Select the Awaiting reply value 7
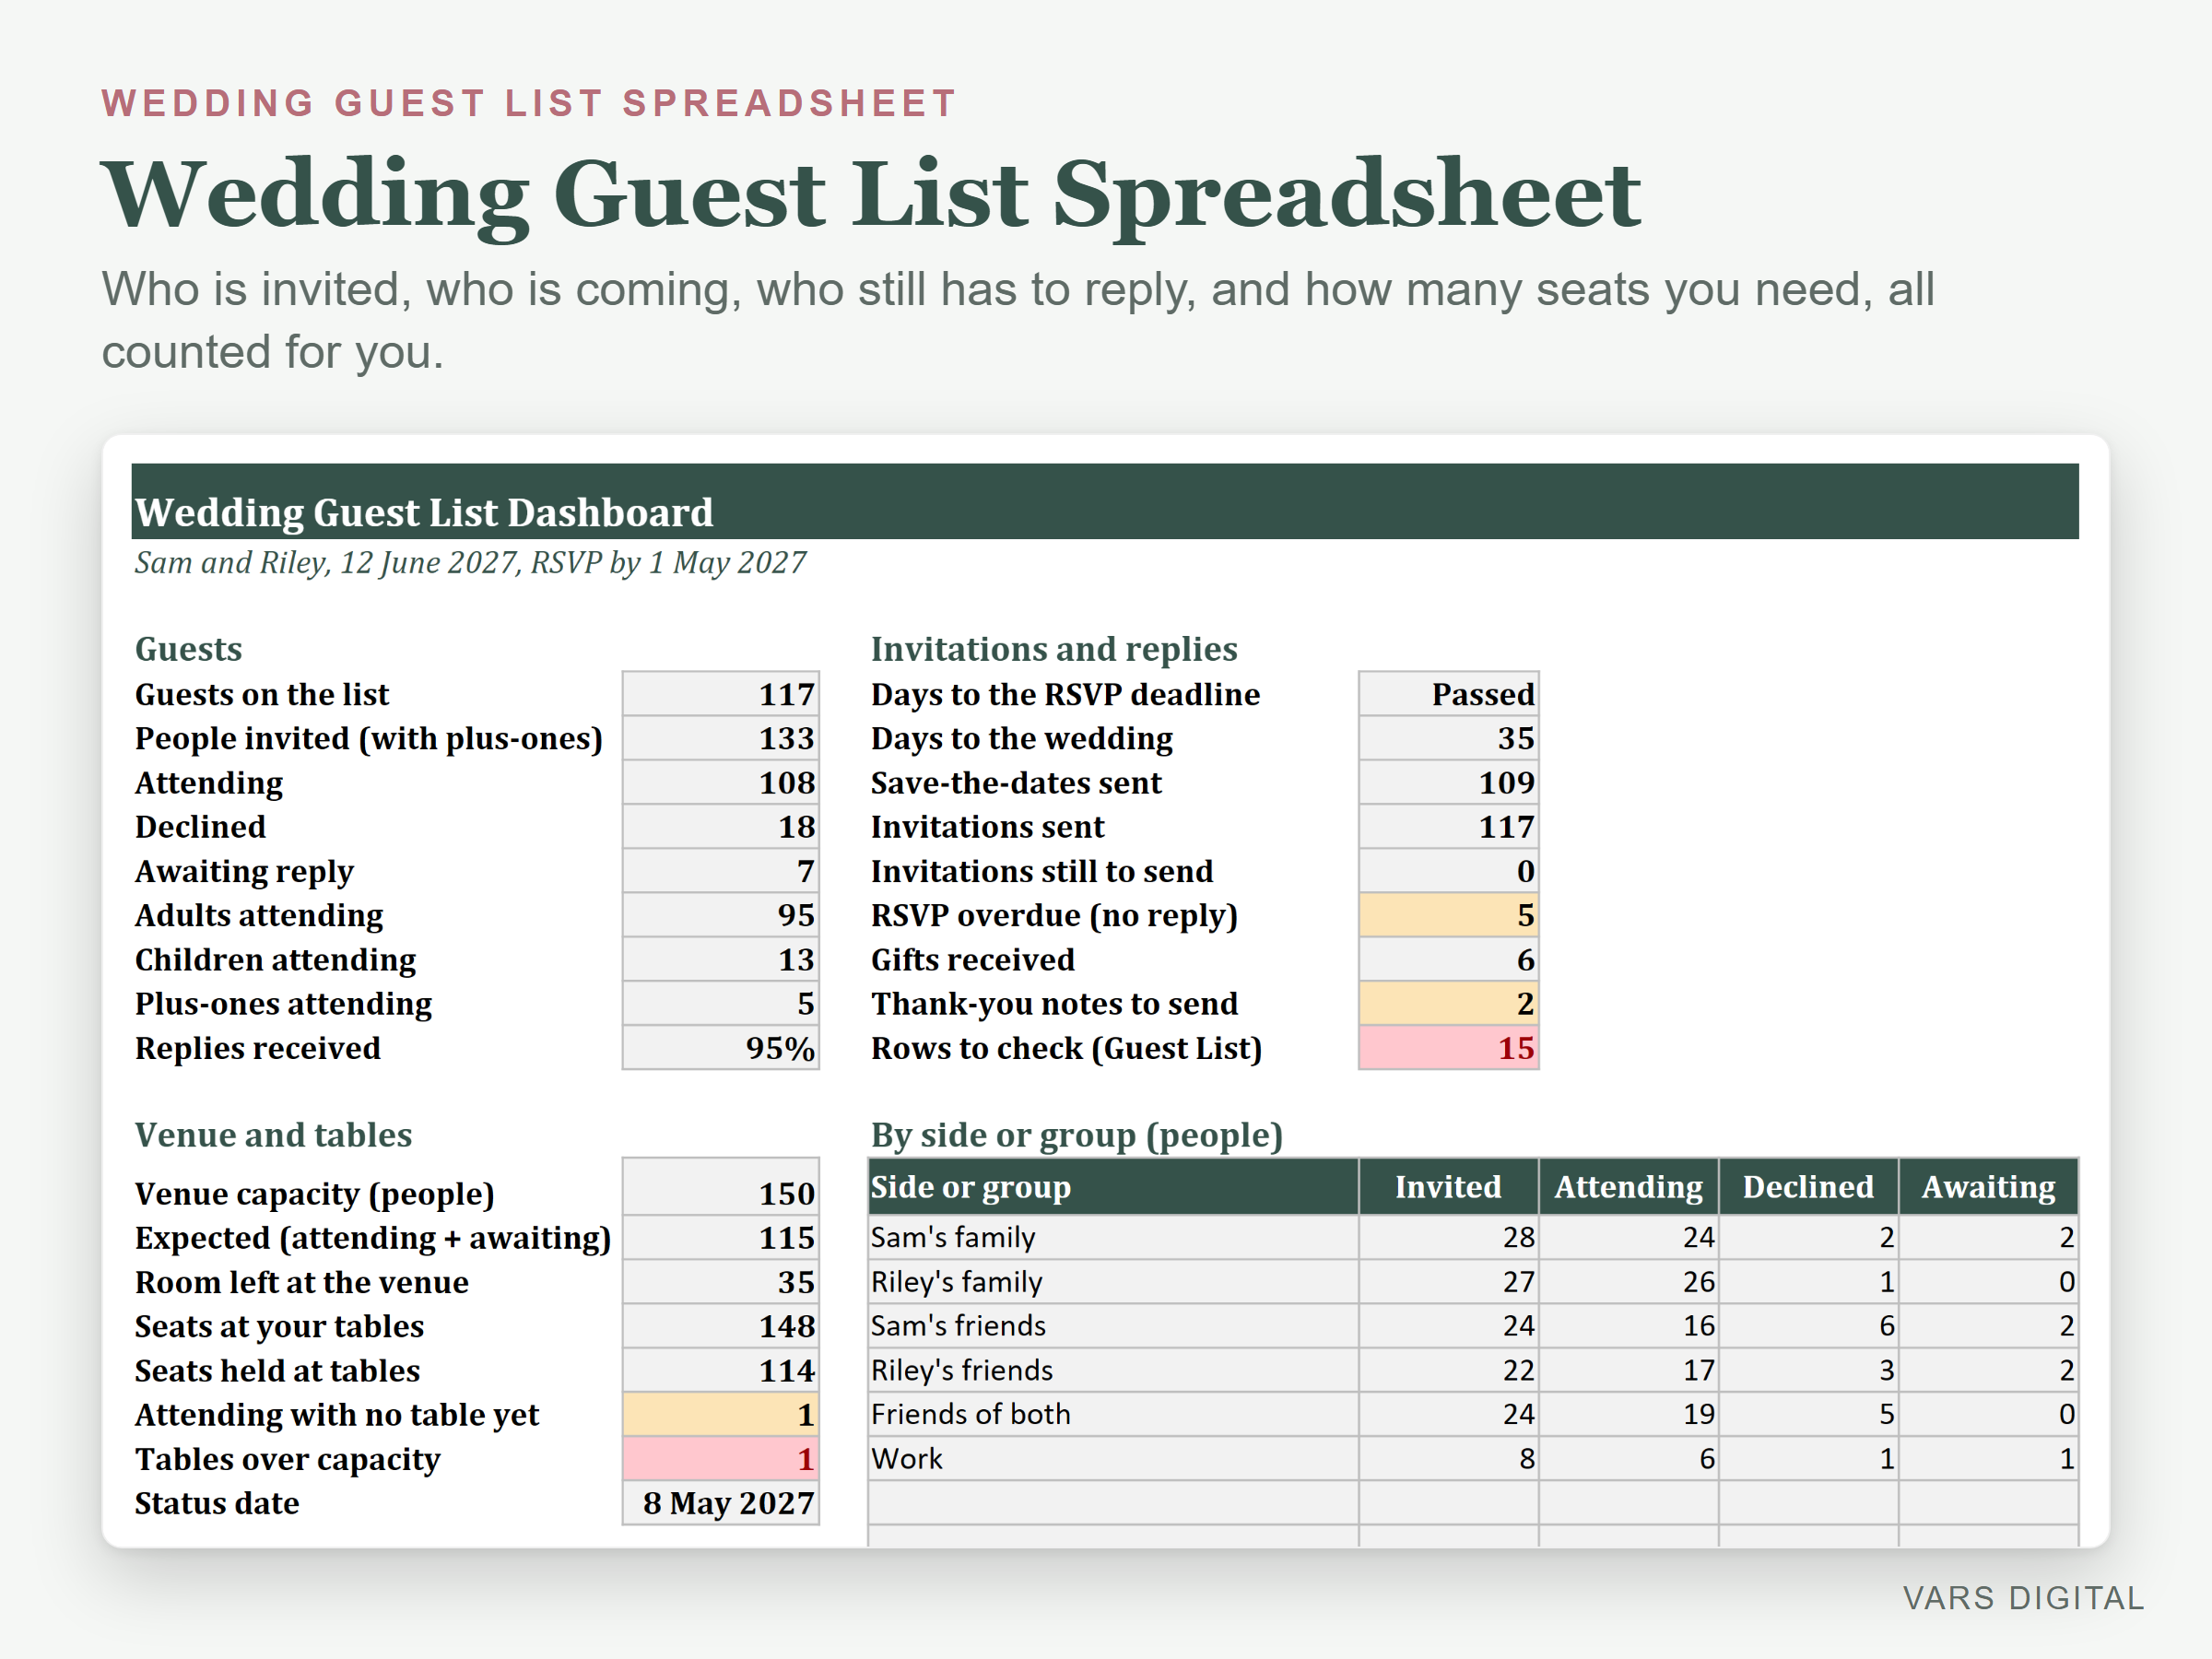 [720, 870]
